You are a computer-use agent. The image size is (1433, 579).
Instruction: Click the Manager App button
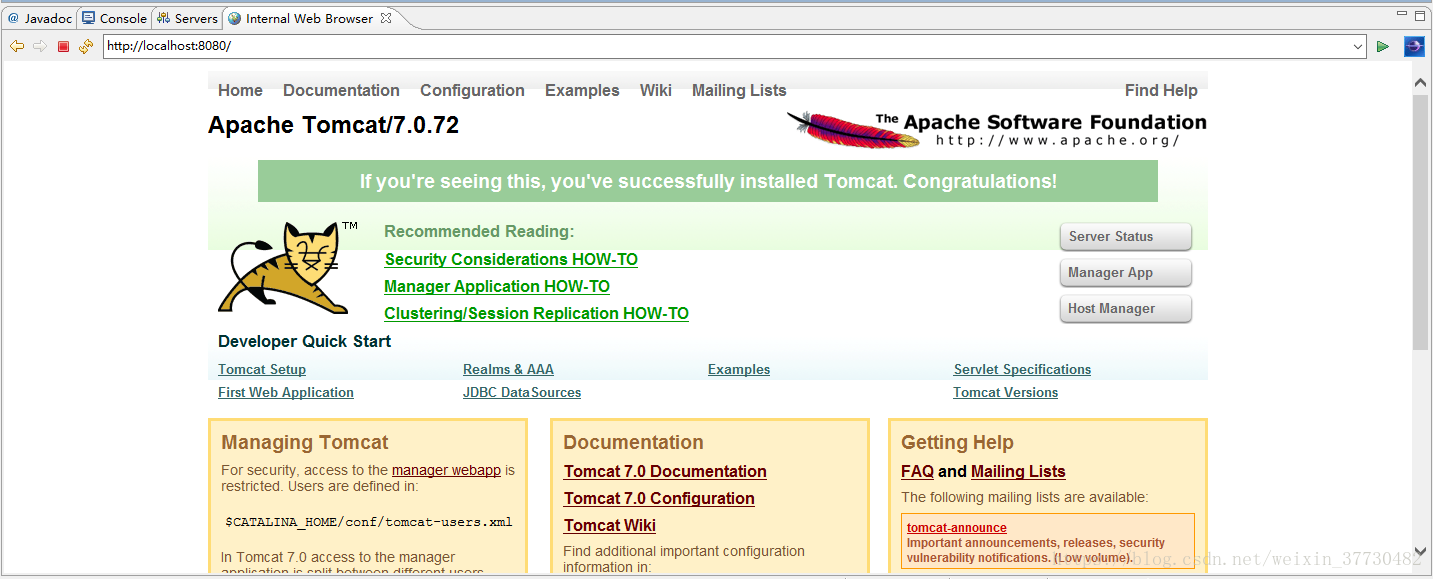[x=1126, y=273]
